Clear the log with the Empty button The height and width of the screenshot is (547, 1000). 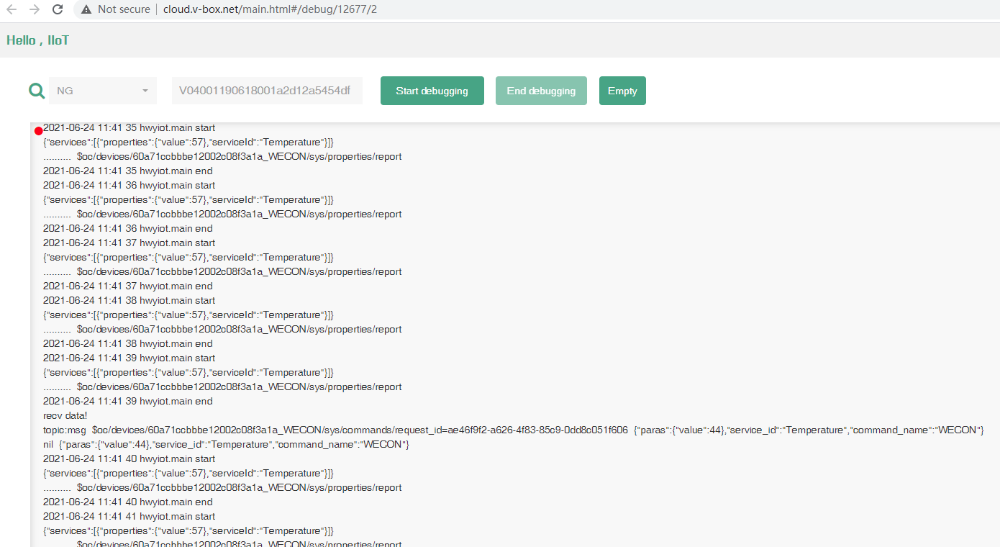(x=622, y=91)
